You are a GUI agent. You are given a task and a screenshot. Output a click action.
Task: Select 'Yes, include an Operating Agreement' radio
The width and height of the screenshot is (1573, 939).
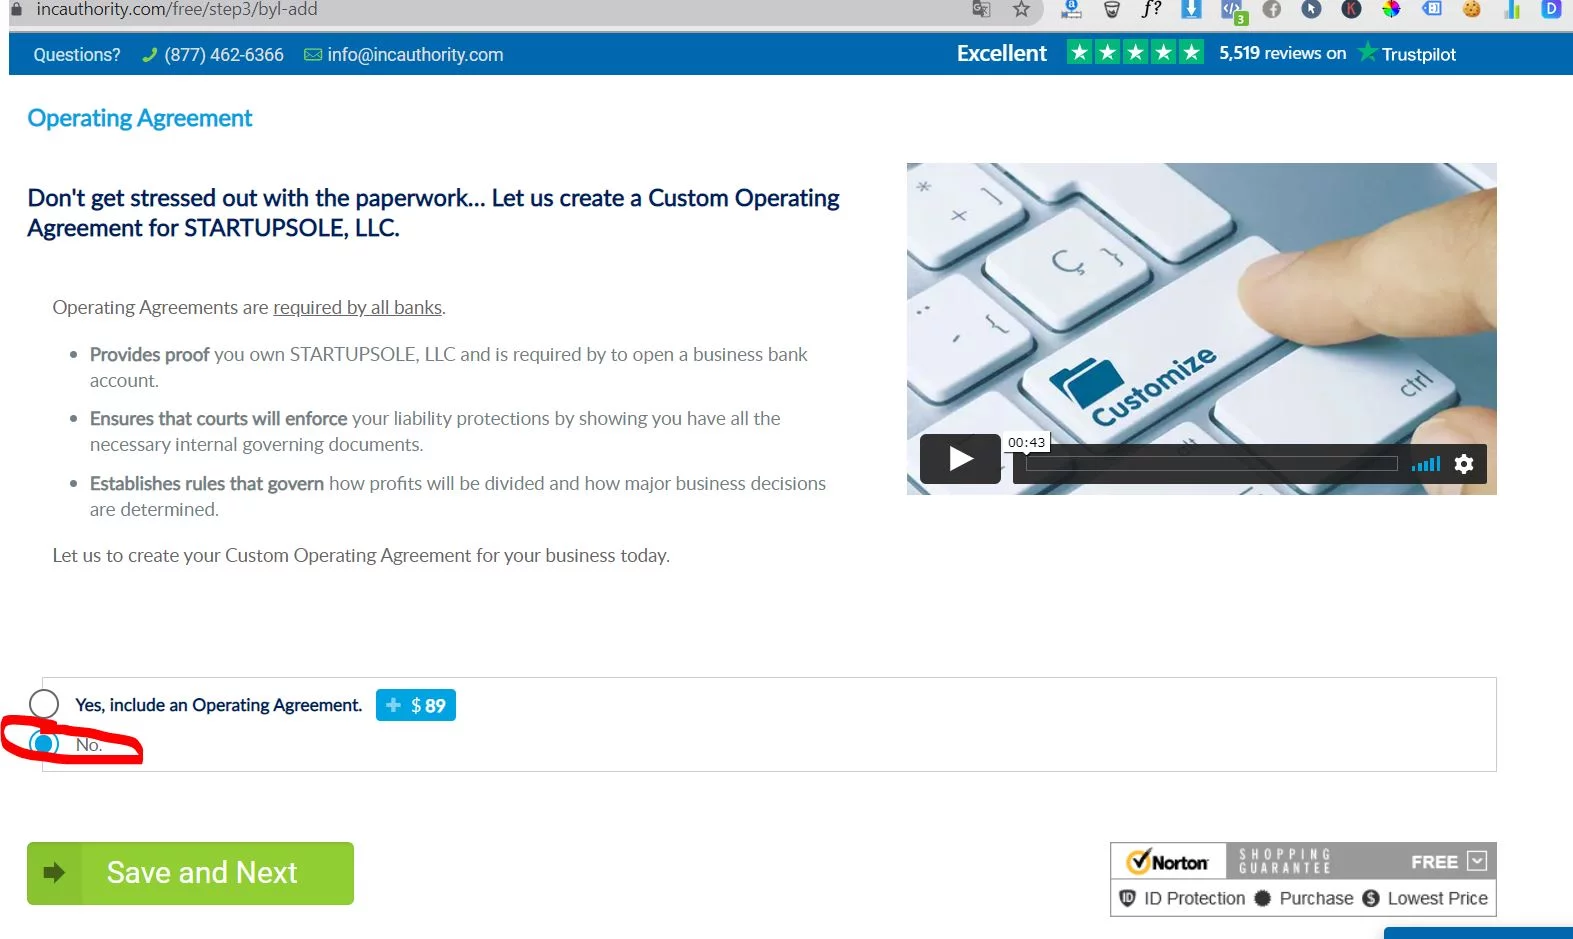(44, 704)
